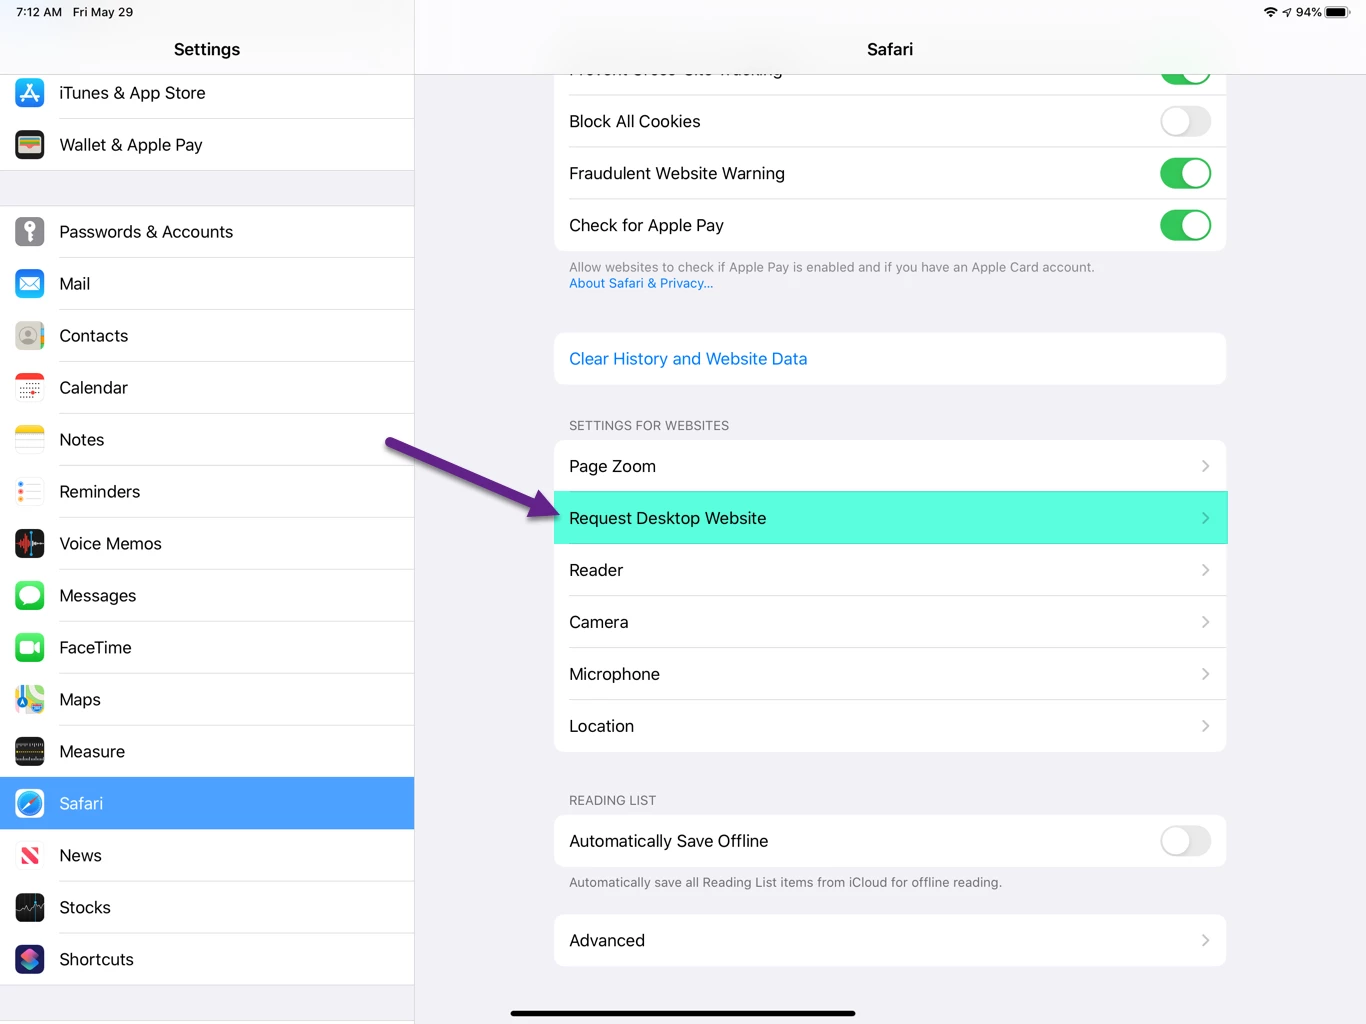
Task: Tap the Safari compass icon
Action: (30, 804)
